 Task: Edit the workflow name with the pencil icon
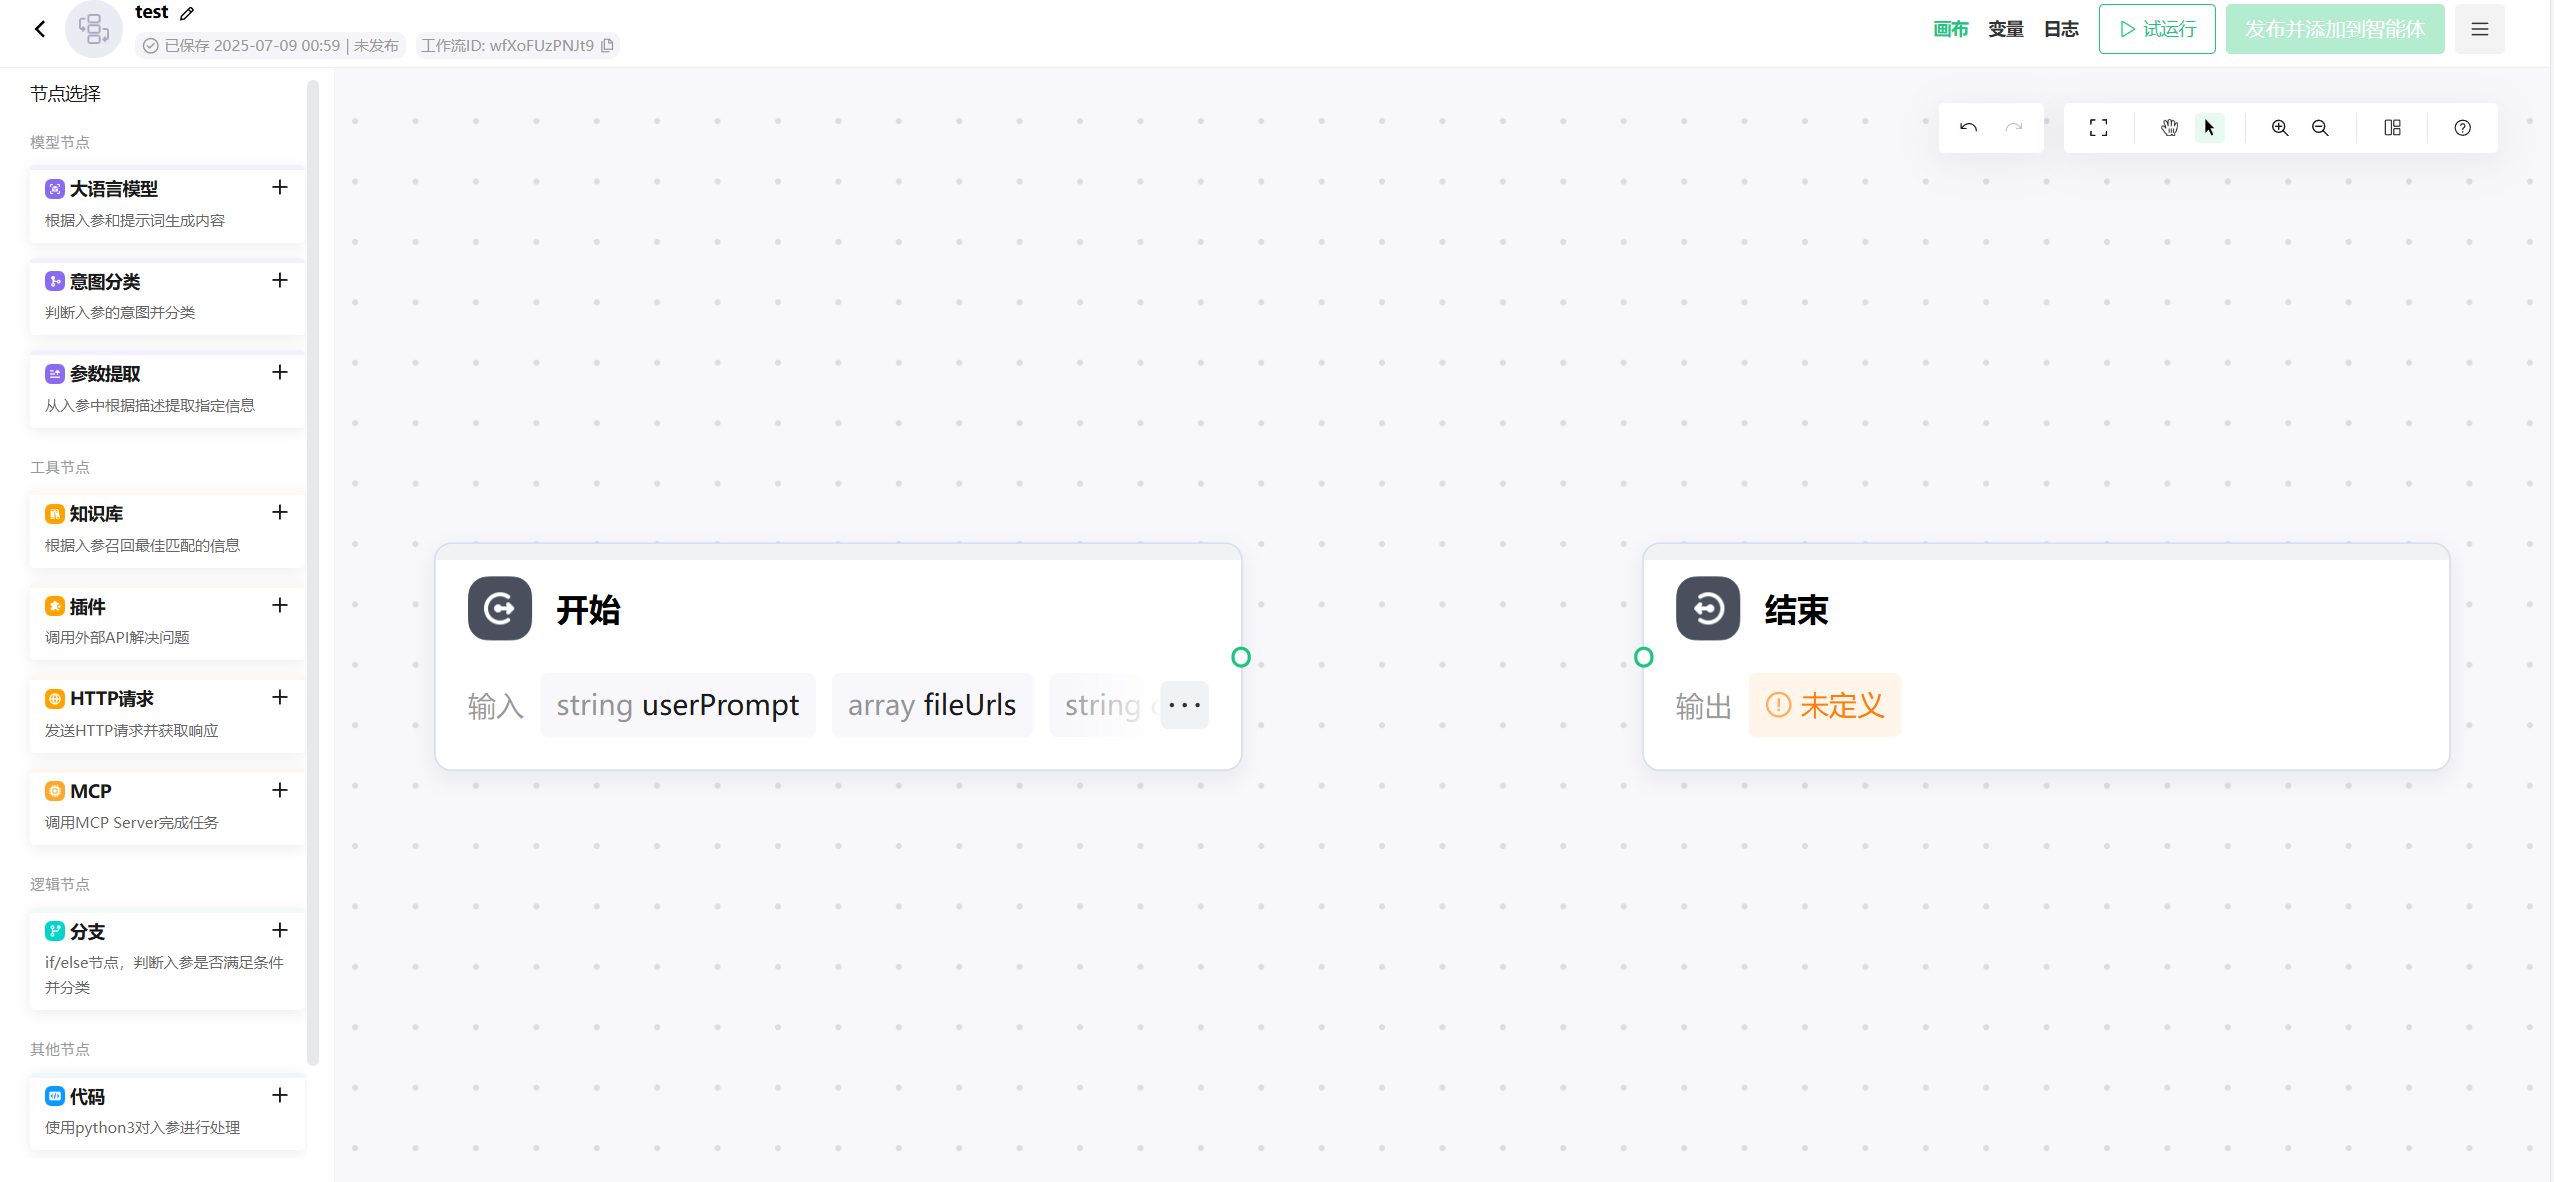click(187, 13)
